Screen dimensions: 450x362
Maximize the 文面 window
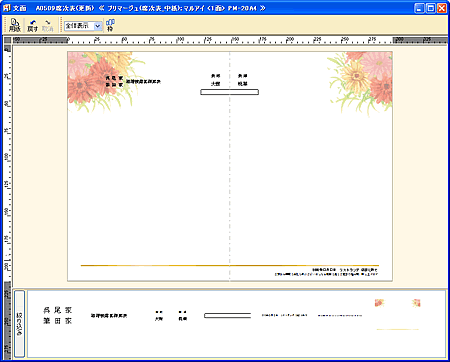pyautogui.click(x=431, y=8)
